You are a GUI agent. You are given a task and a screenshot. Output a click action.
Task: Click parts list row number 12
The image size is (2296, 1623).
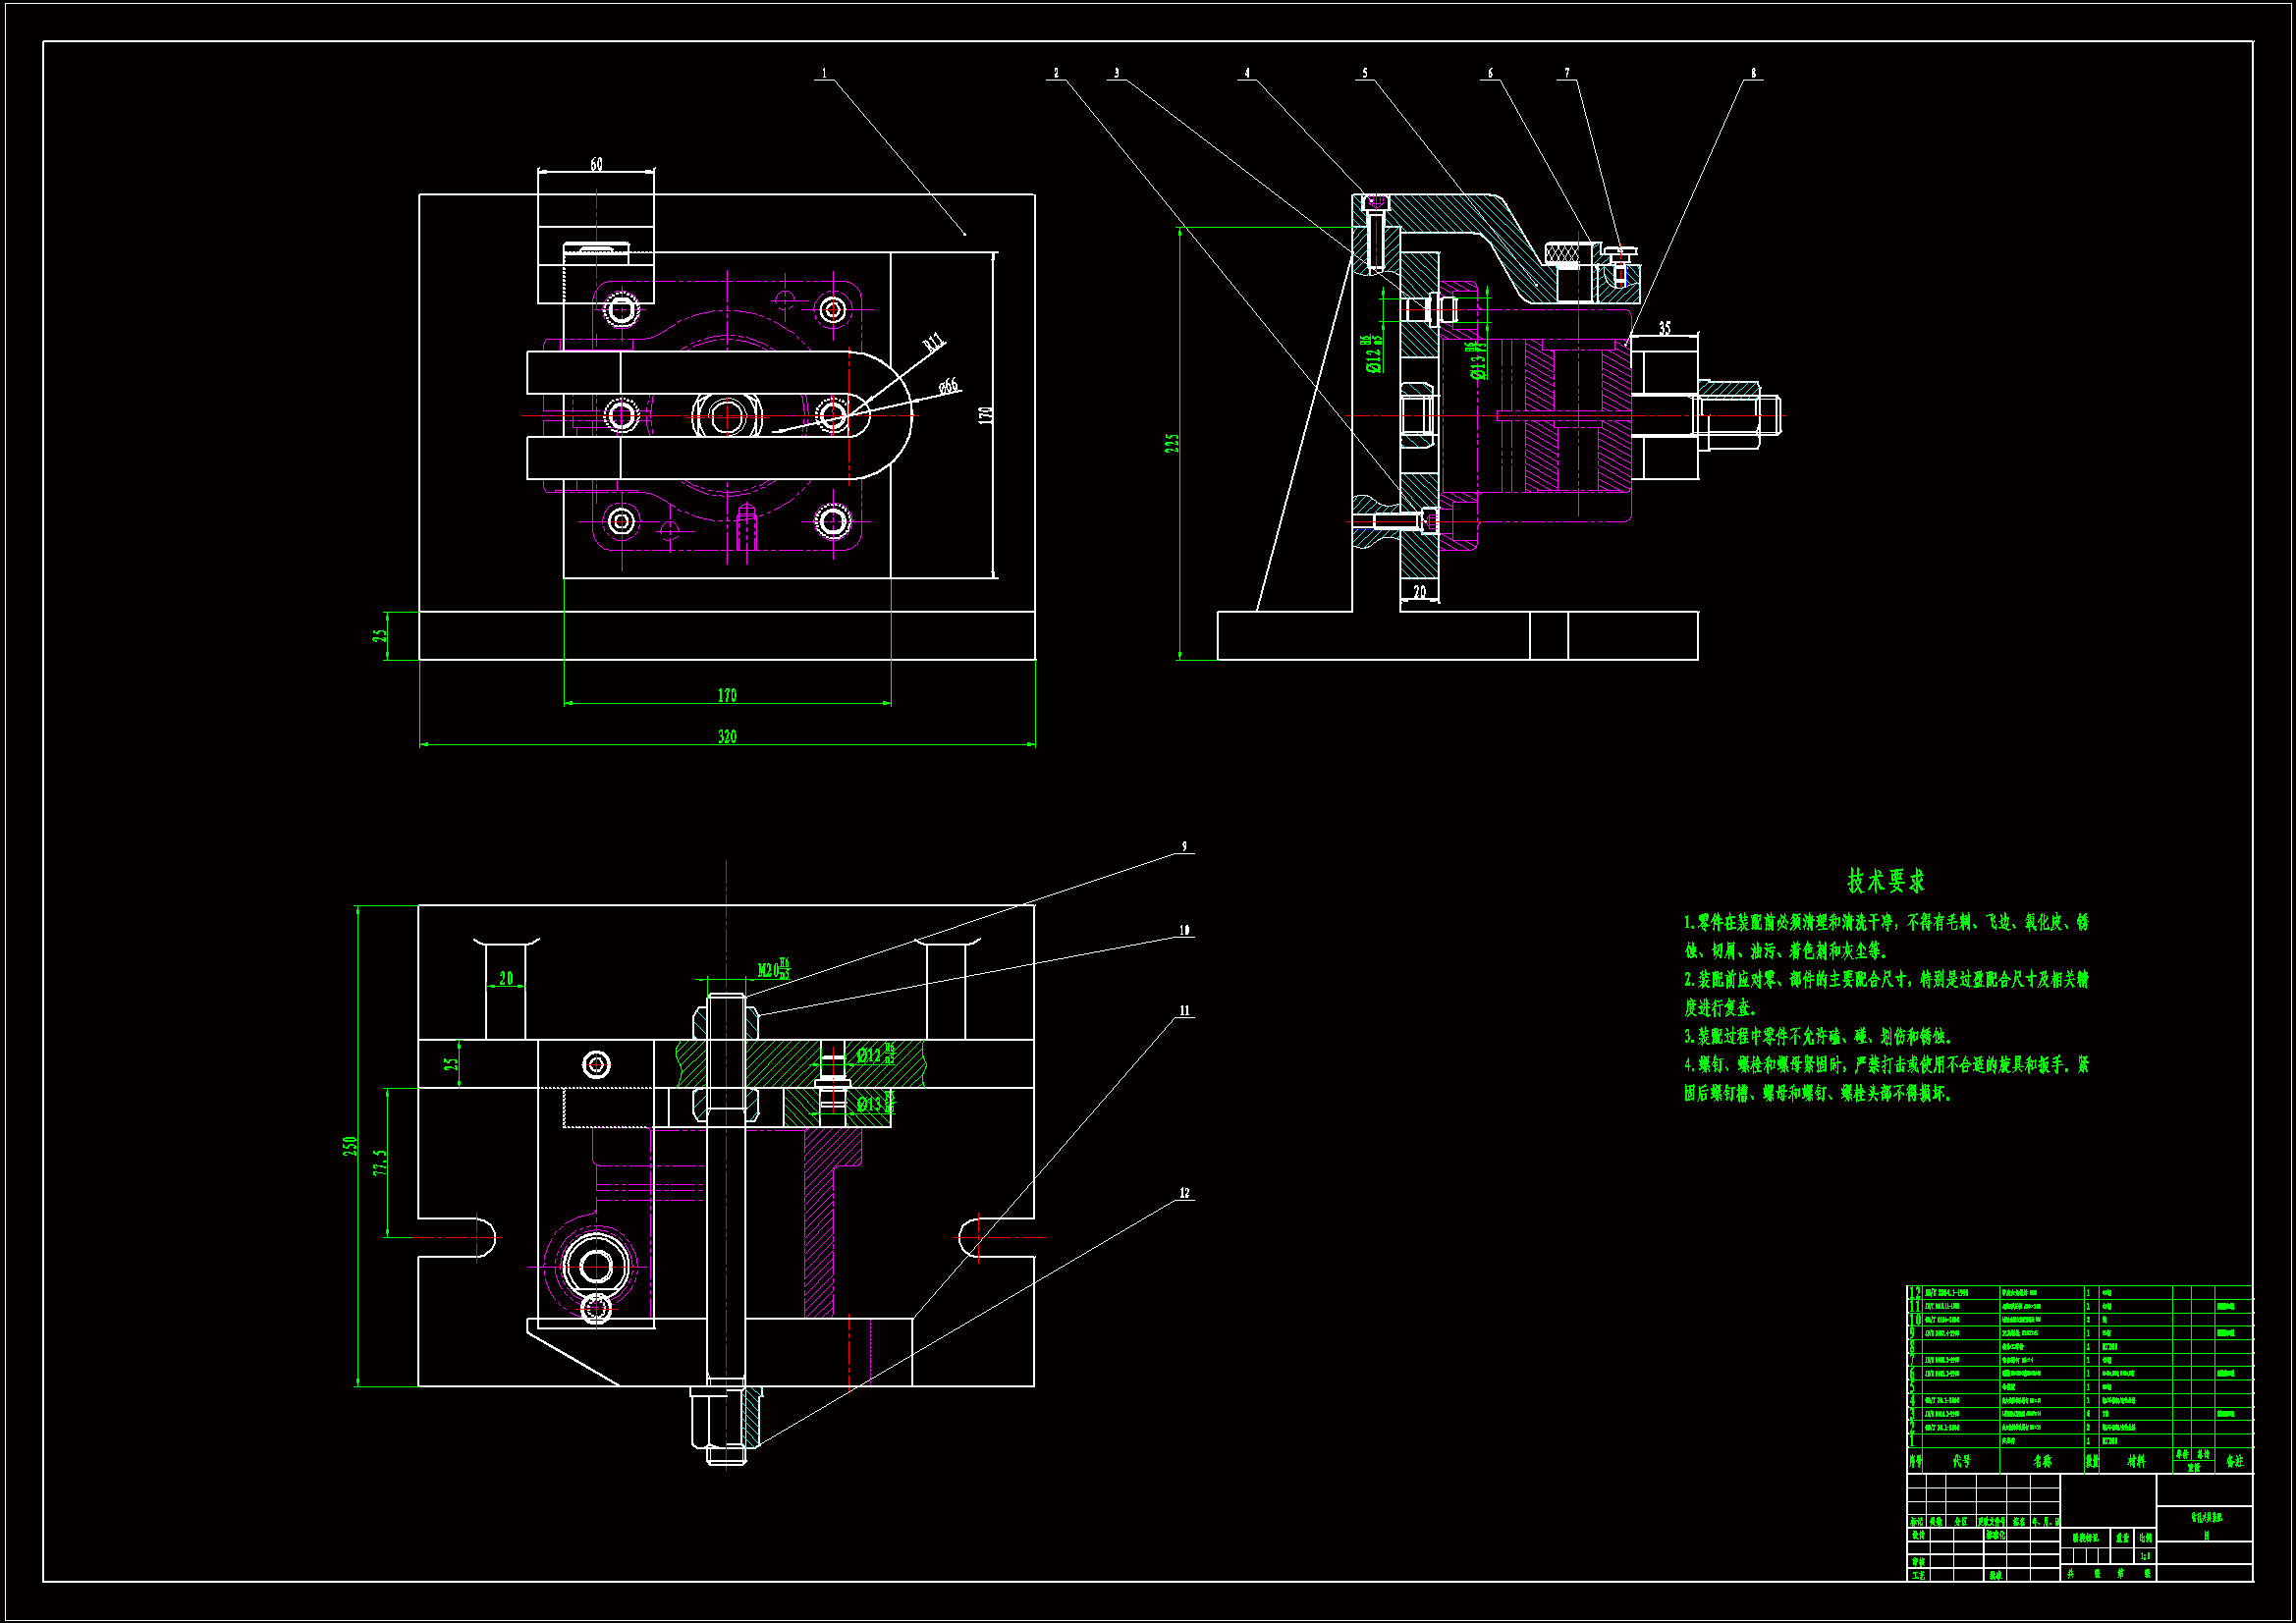pos(1915,1293)
